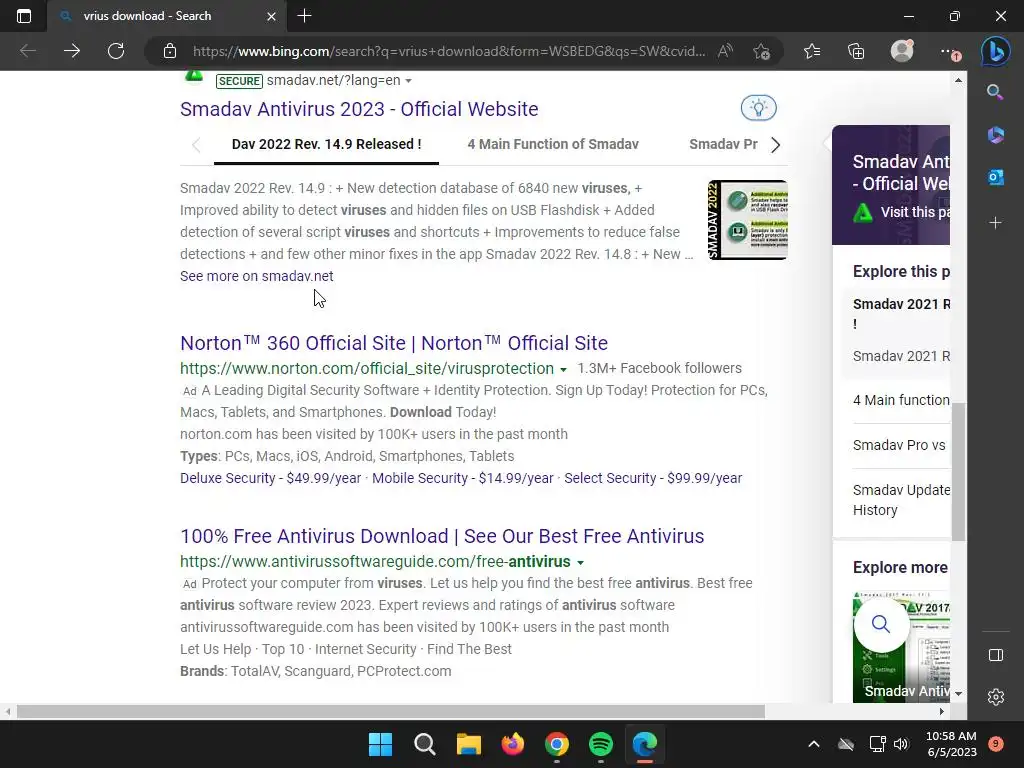Screen dimensions: 1024x768
Task: Click the visual search magnifier bubble
Action: point(880,624)
